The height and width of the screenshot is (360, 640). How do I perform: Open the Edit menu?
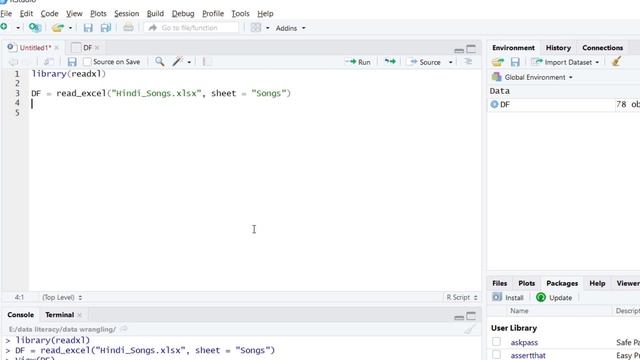[x=26, y=13]
